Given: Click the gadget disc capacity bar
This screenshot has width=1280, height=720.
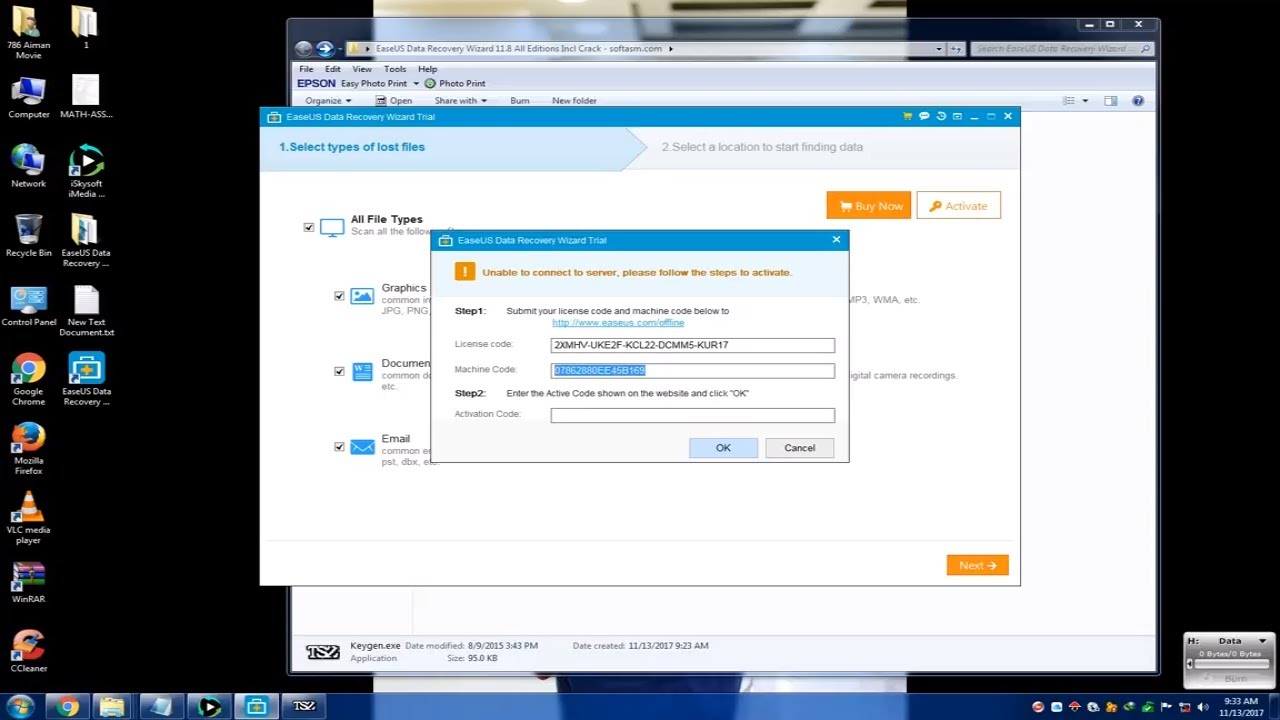Looking at the screenshot, I should tap(1230, 665).
